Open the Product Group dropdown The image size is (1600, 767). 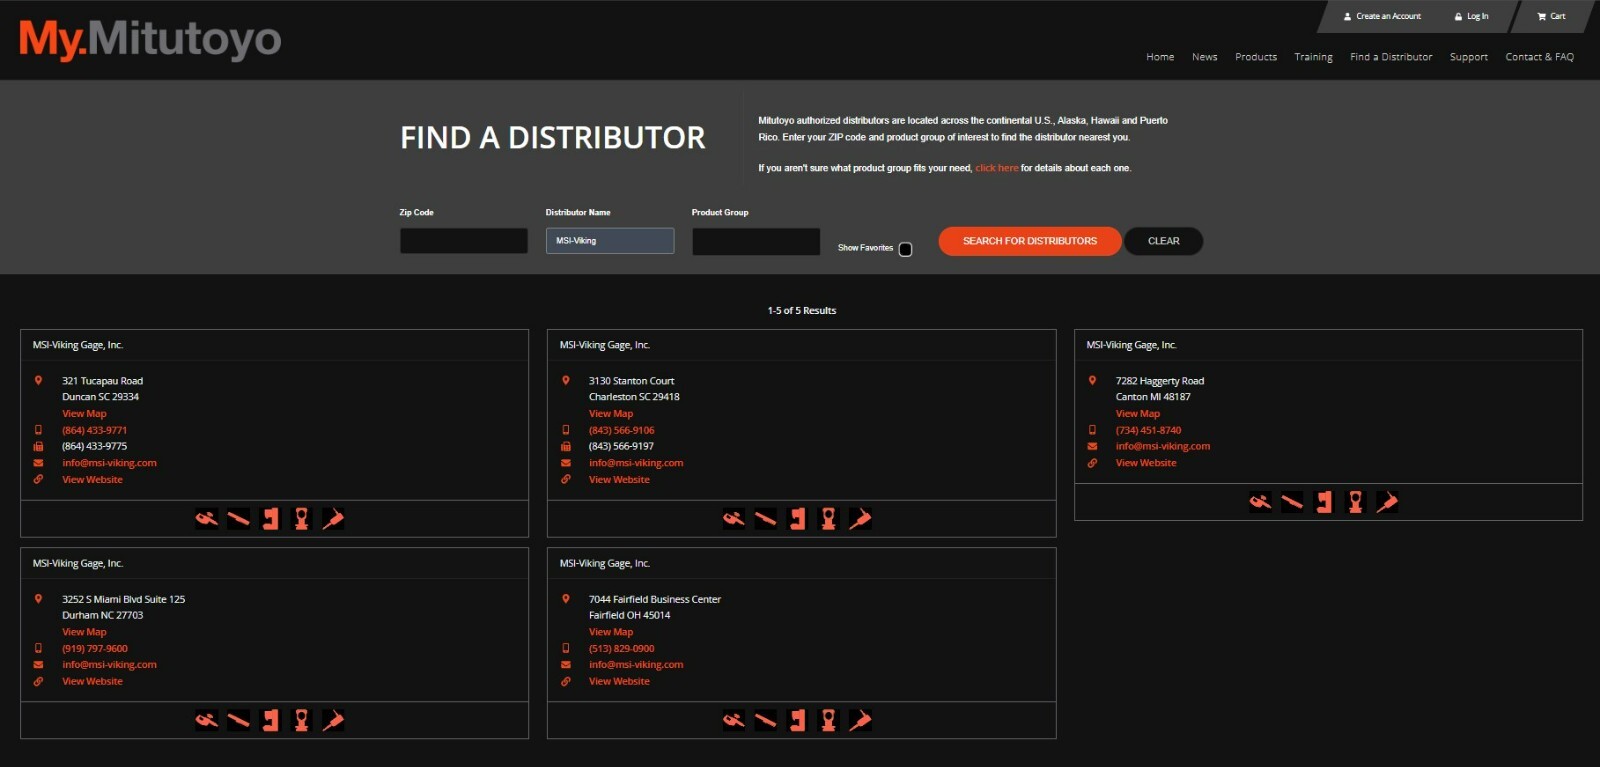click(x=755, y=241)
